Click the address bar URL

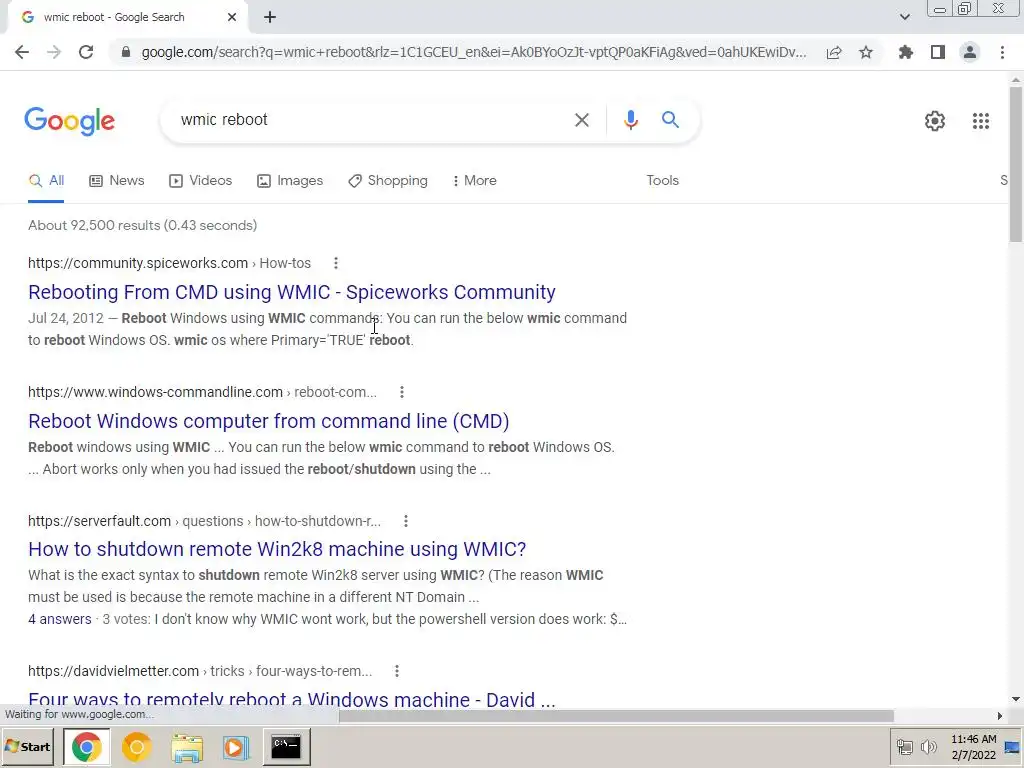tap(474, 52)
